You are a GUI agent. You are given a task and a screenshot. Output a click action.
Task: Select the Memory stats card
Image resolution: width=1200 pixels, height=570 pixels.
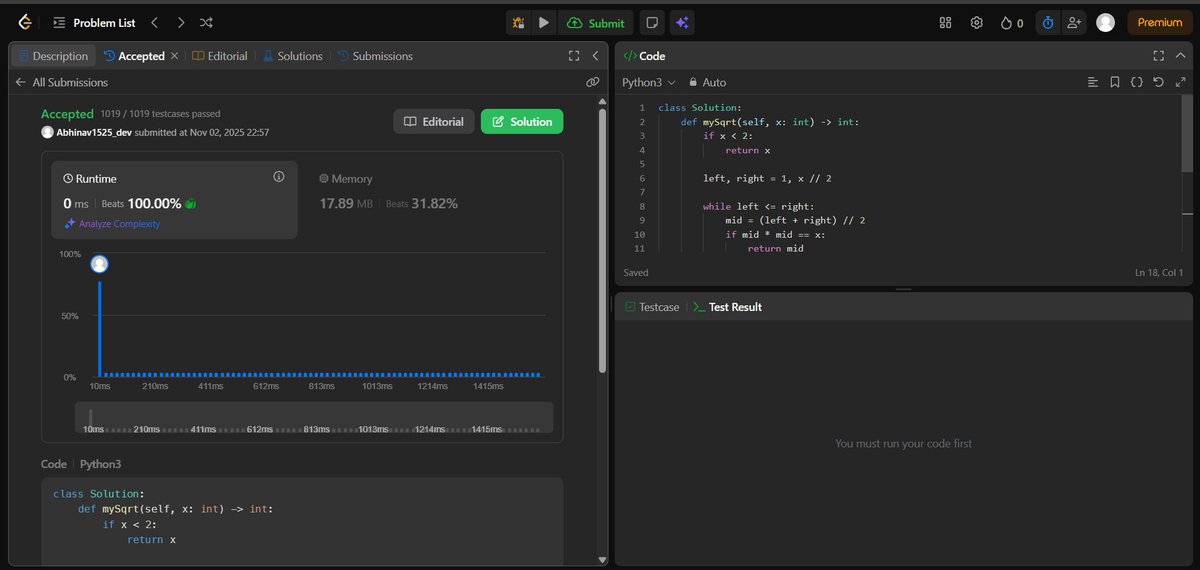[430, 200]
